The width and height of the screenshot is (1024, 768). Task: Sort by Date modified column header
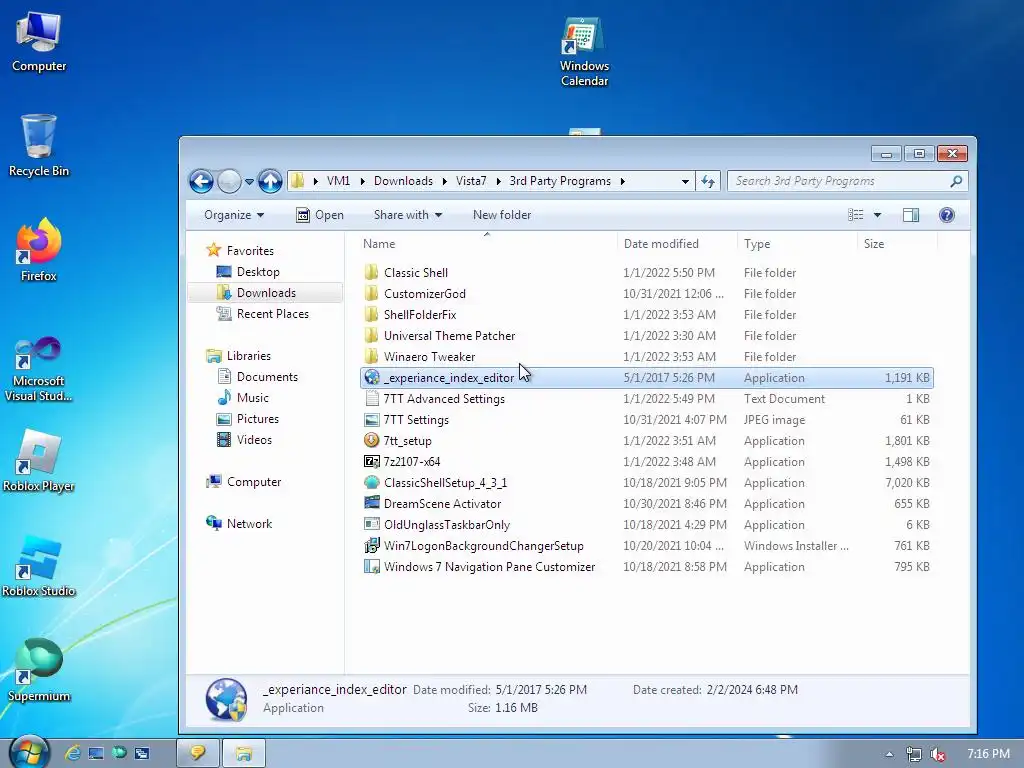coord(677,244)
